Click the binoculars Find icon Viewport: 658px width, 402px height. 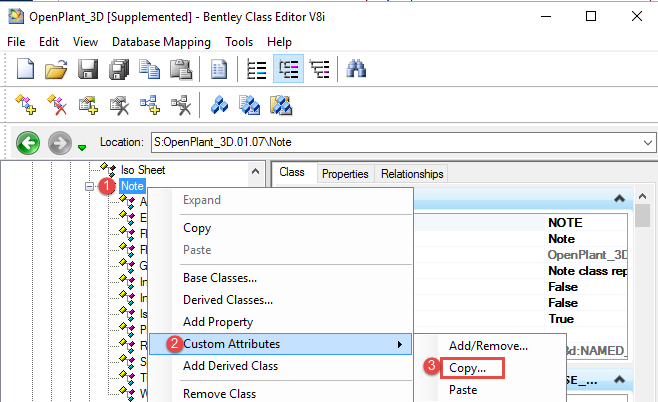(x=356, y=69)
